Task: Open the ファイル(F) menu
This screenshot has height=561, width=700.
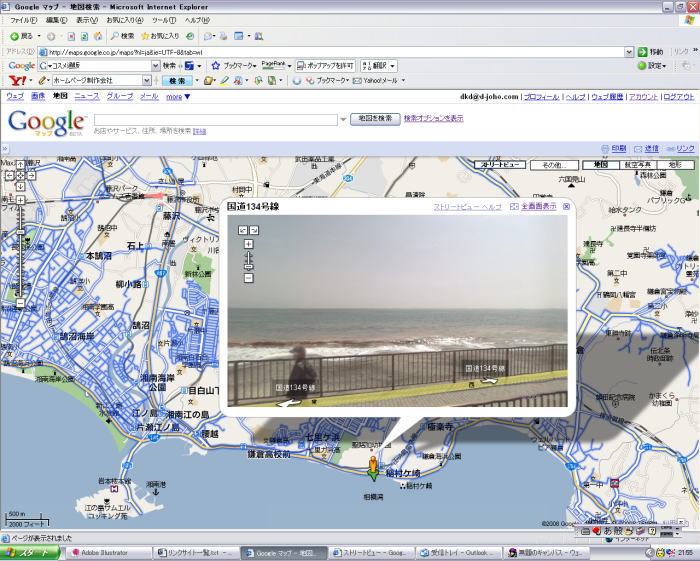Action: point(23,20)
